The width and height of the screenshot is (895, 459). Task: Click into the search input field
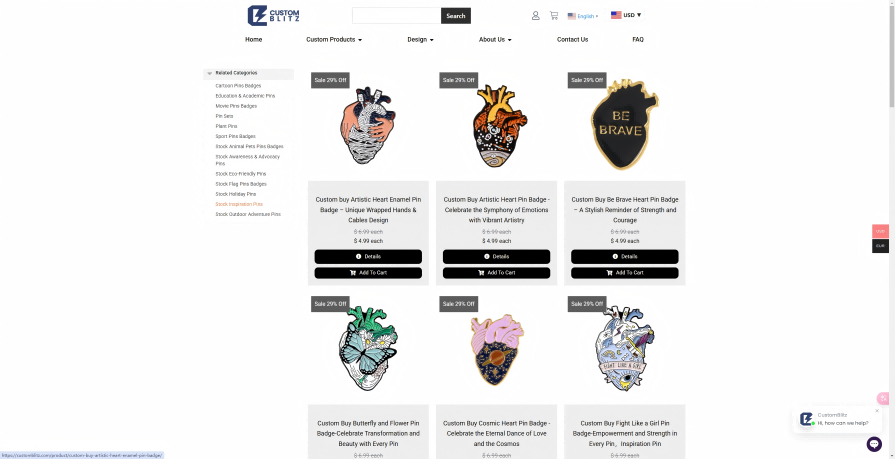coord(396,15)
